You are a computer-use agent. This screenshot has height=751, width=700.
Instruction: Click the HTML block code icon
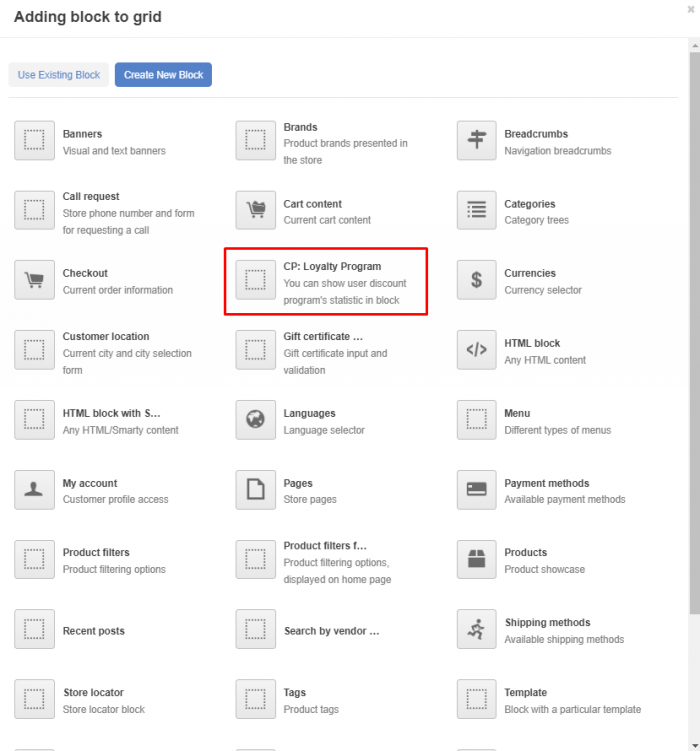[x=476, y=350]
